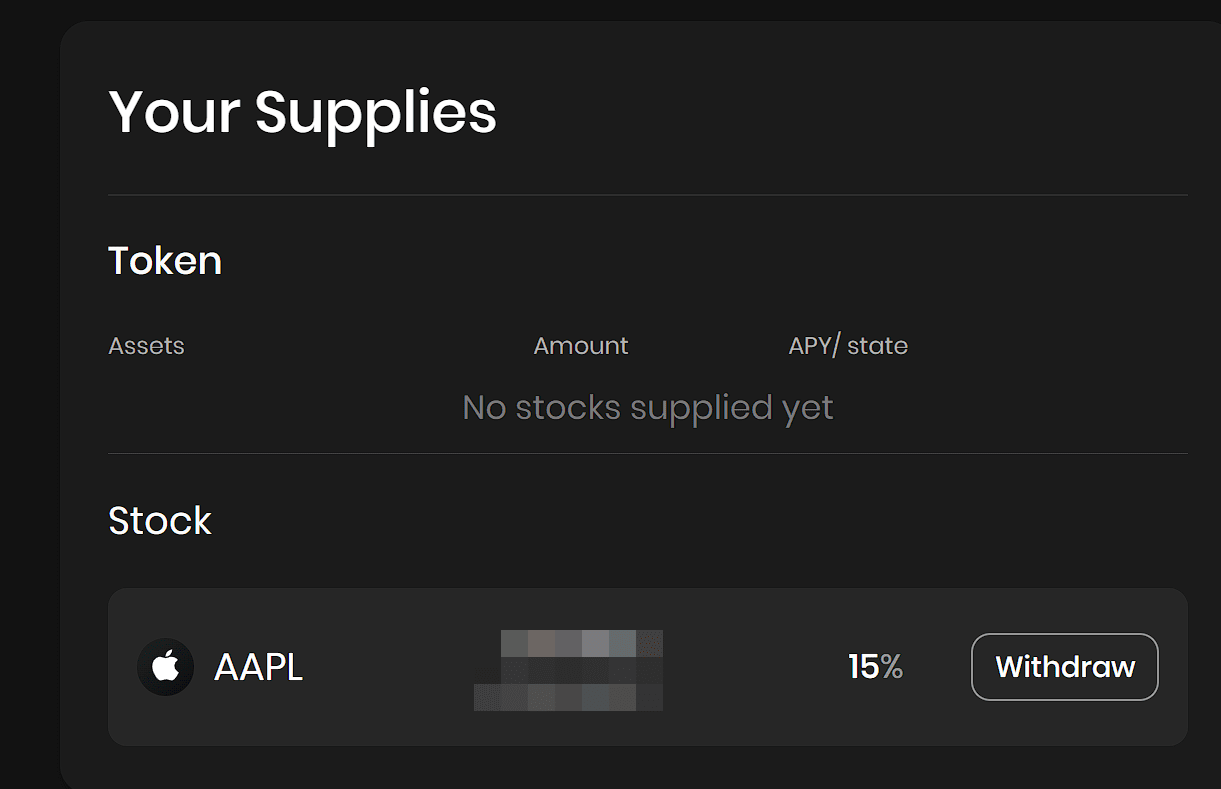Screen dimensions: 1221x789
Task: Sort by the Amount column header
Action: pyautogui.click(x=580, y=346)
